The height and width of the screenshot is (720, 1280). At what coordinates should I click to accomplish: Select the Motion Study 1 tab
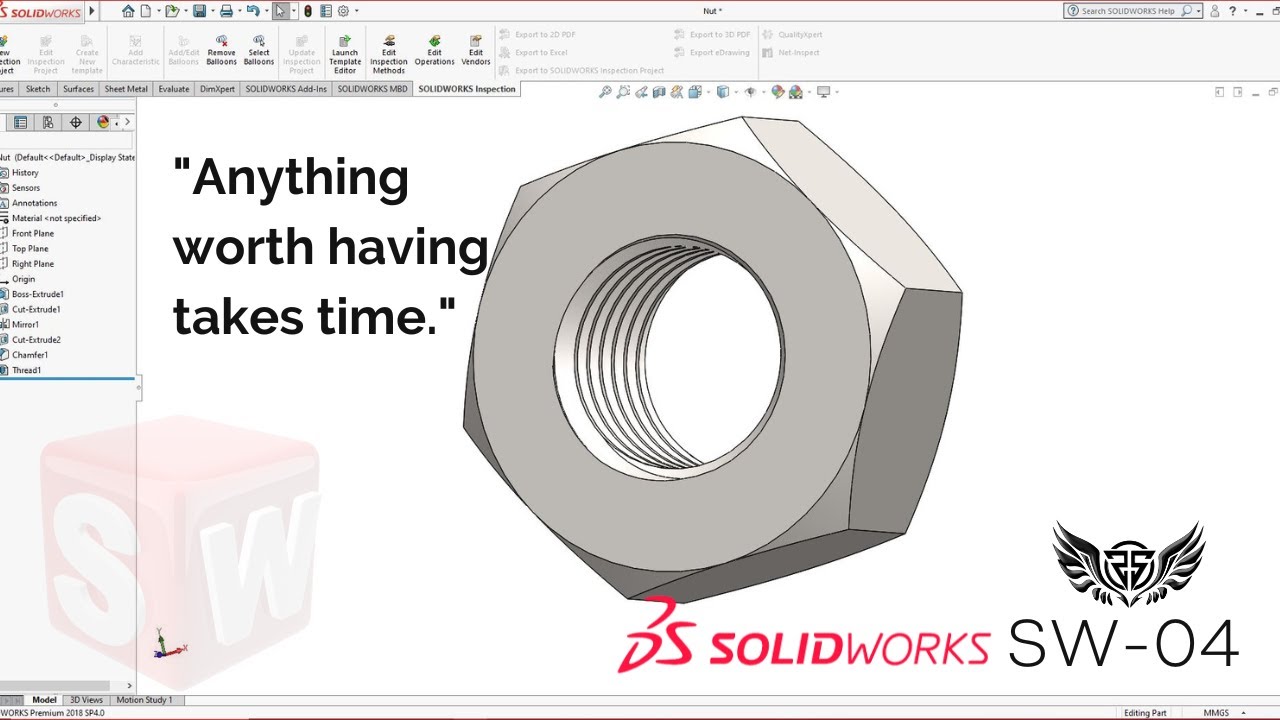(x=144, y=700)
